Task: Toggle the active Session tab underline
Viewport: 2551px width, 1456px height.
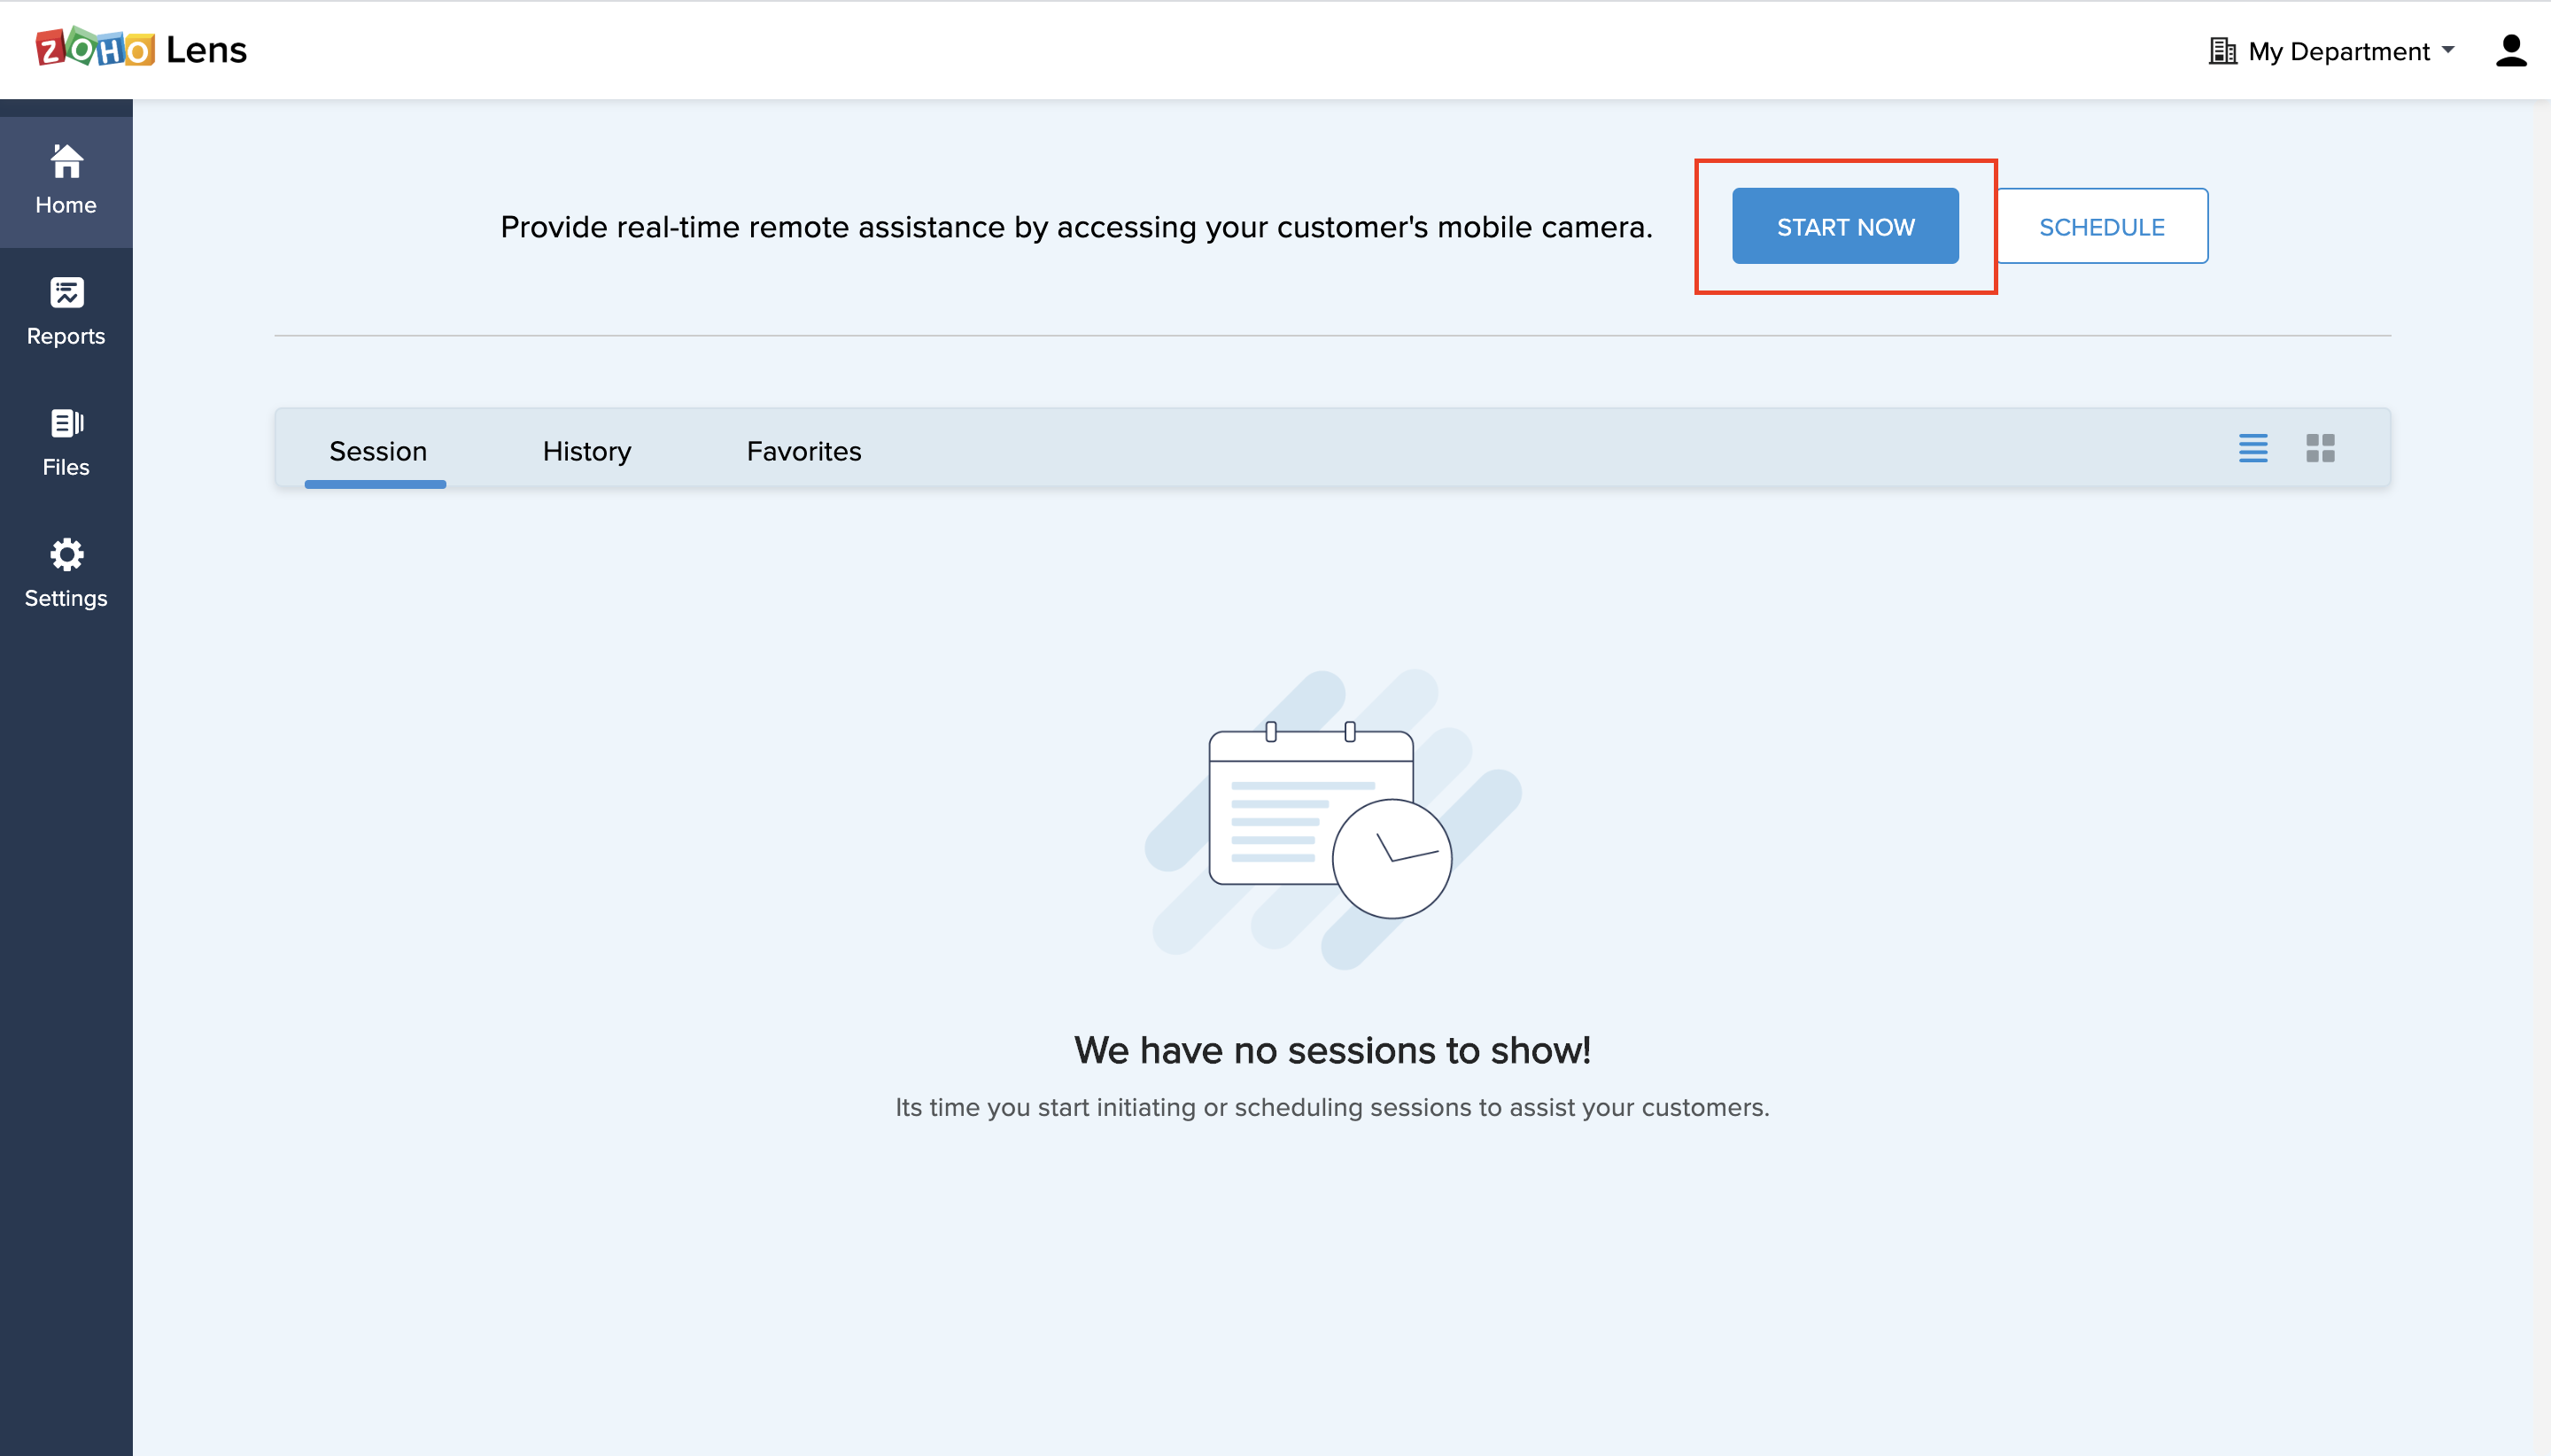Action: tap(375, 484)
